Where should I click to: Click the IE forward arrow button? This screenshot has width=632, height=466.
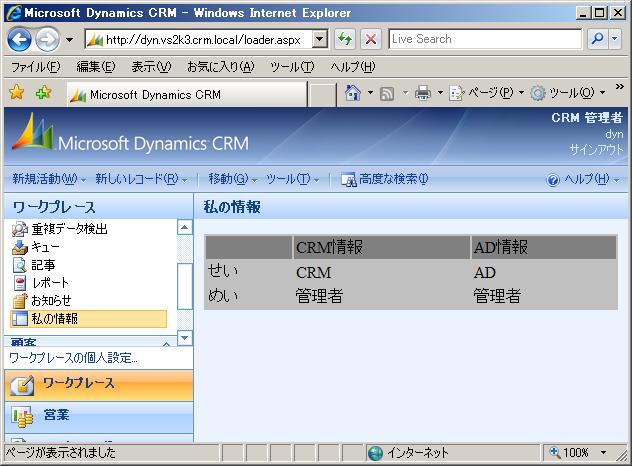tap(47, 40)
